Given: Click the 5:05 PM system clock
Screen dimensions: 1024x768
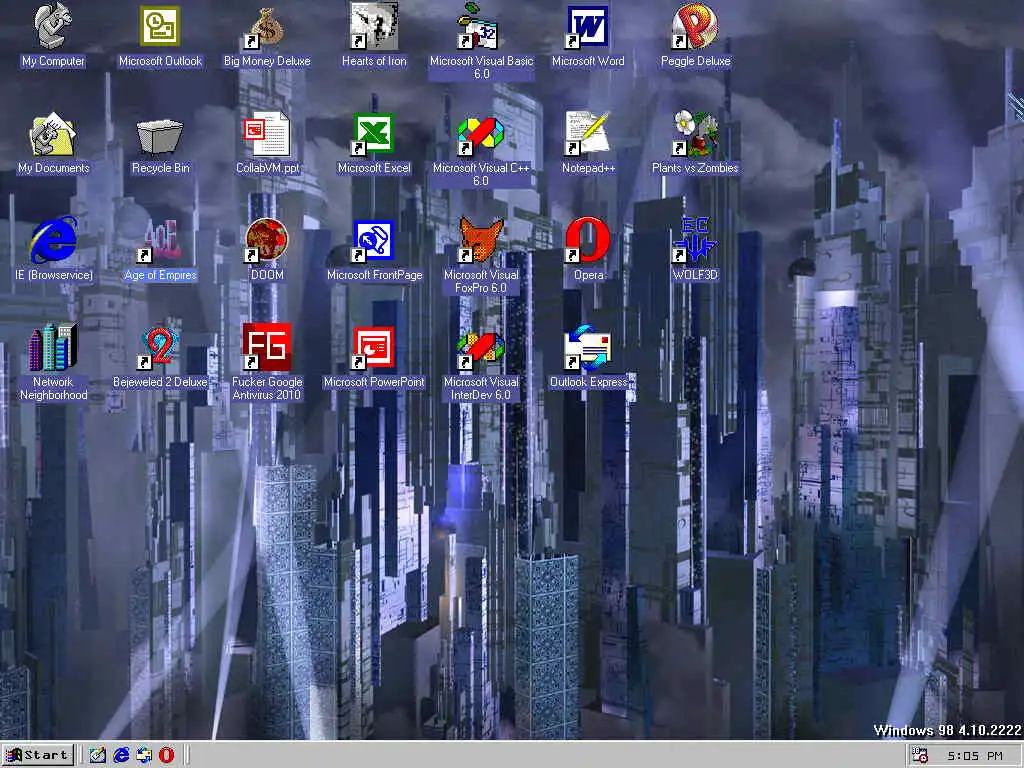Looking at the screenshot, I should click(975, 756).
